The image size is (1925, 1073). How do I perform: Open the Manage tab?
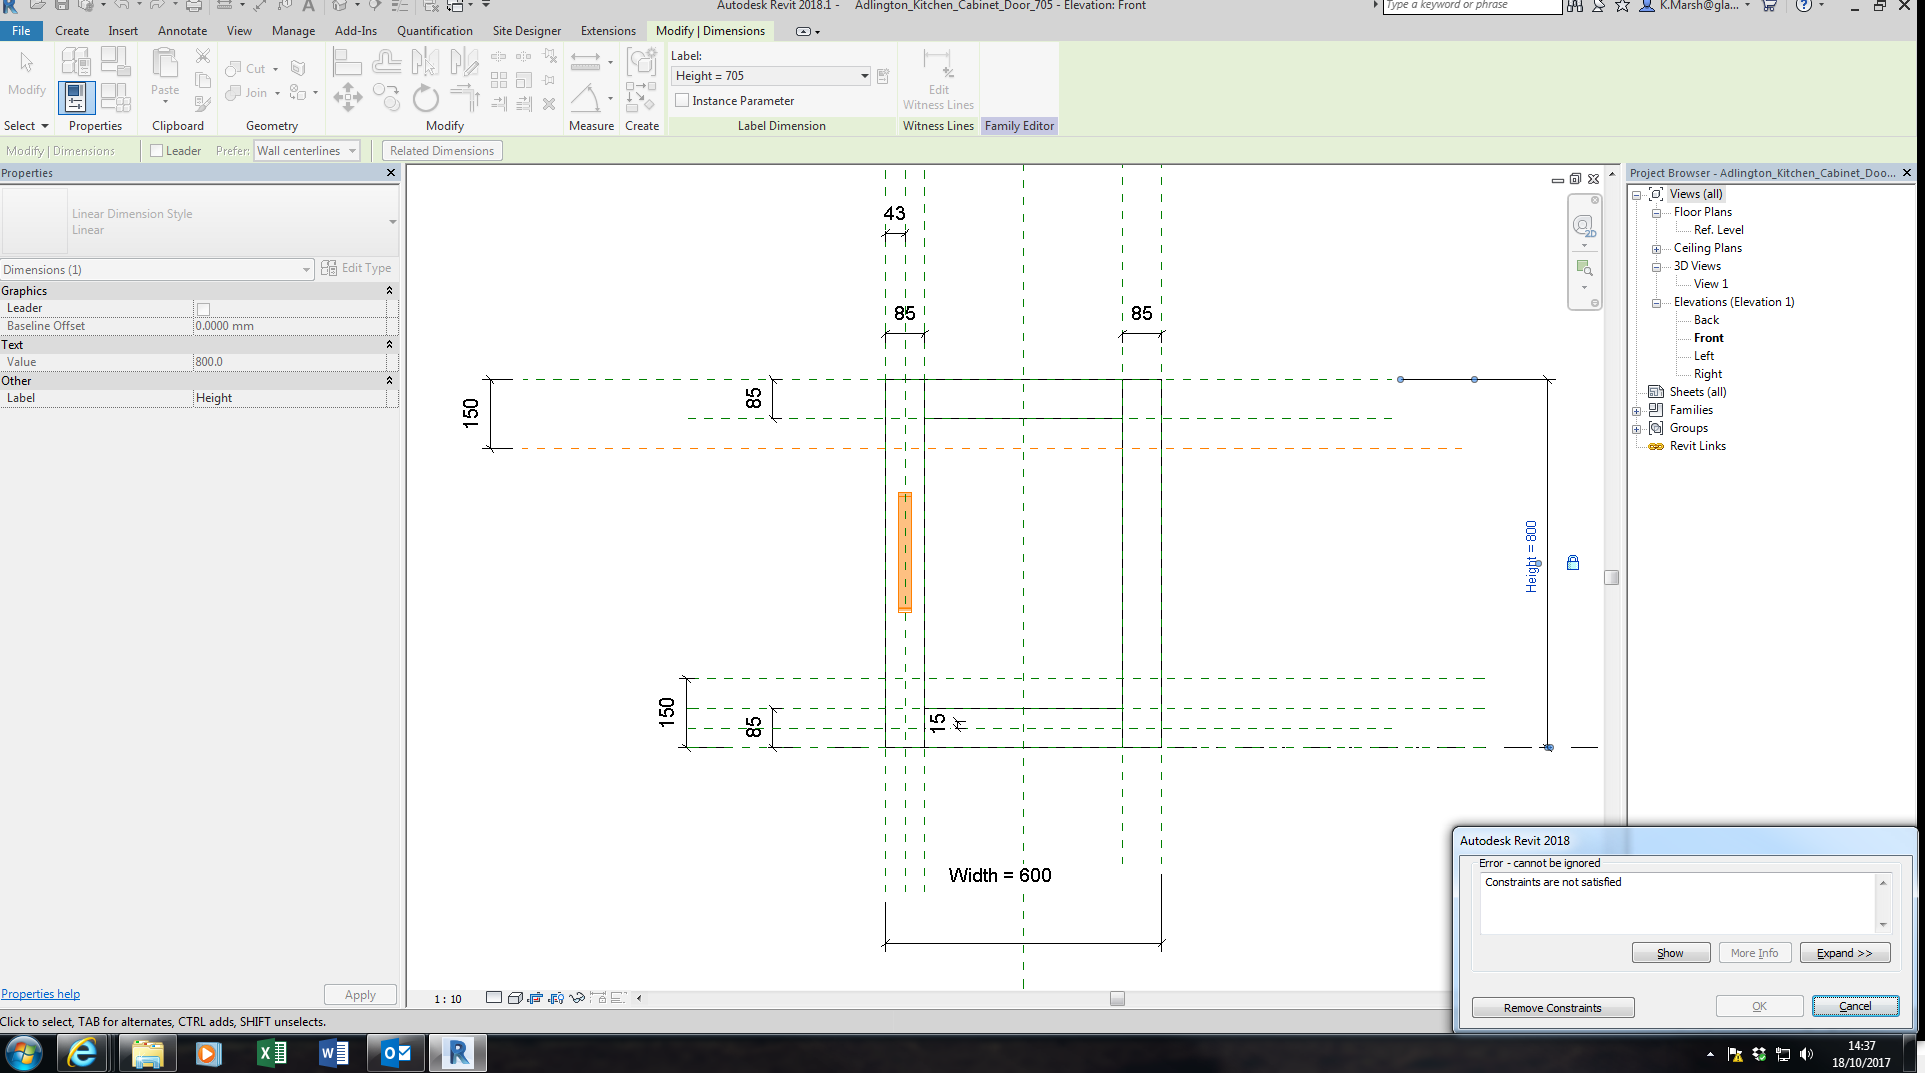point(292,31)
